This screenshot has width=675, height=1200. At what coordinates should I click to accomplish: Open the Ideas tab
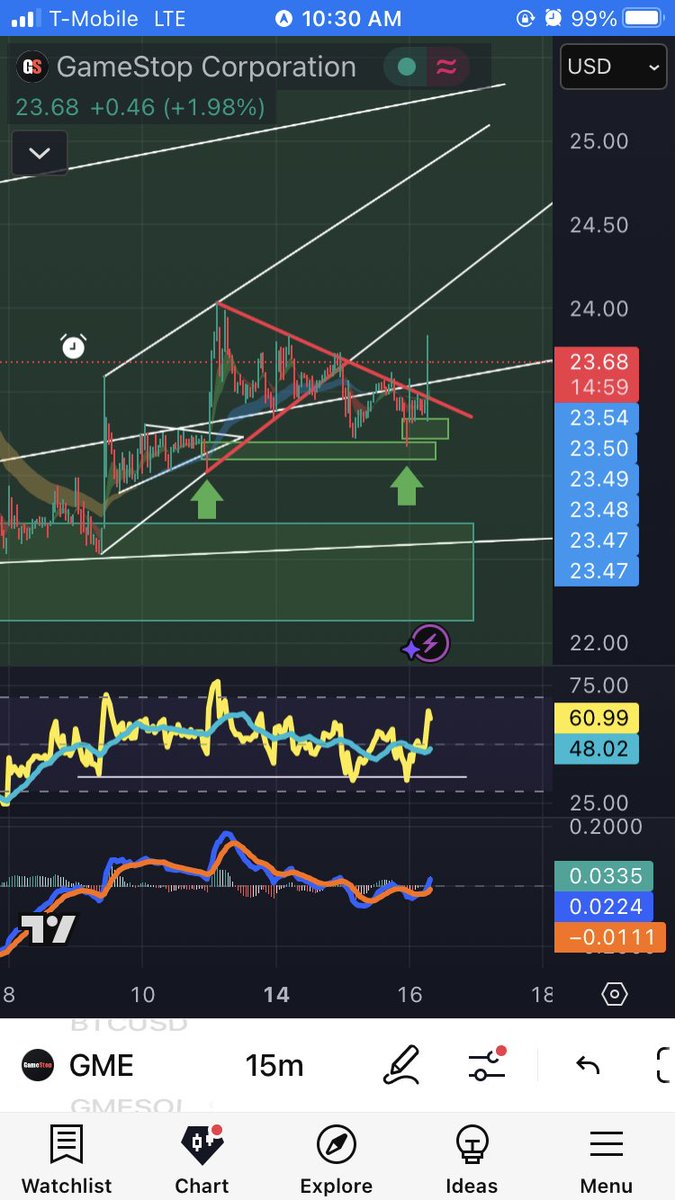tap(471, 1160)
